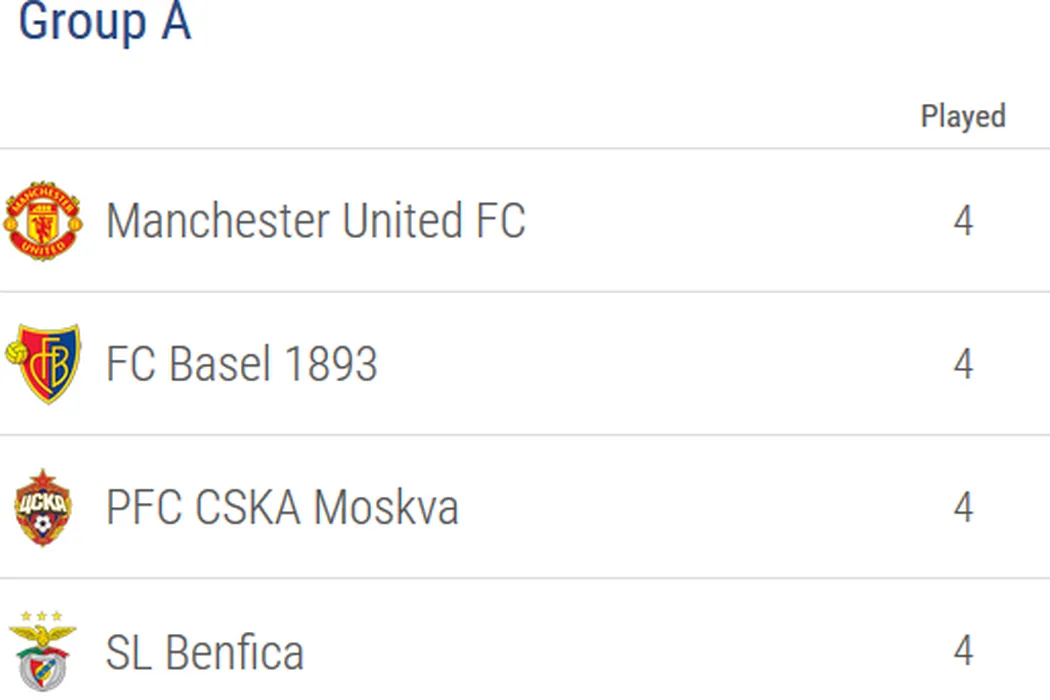Screen dimensions: 1050x700
Task: Open the Manchester United FC team link
Action: (315, 221)
